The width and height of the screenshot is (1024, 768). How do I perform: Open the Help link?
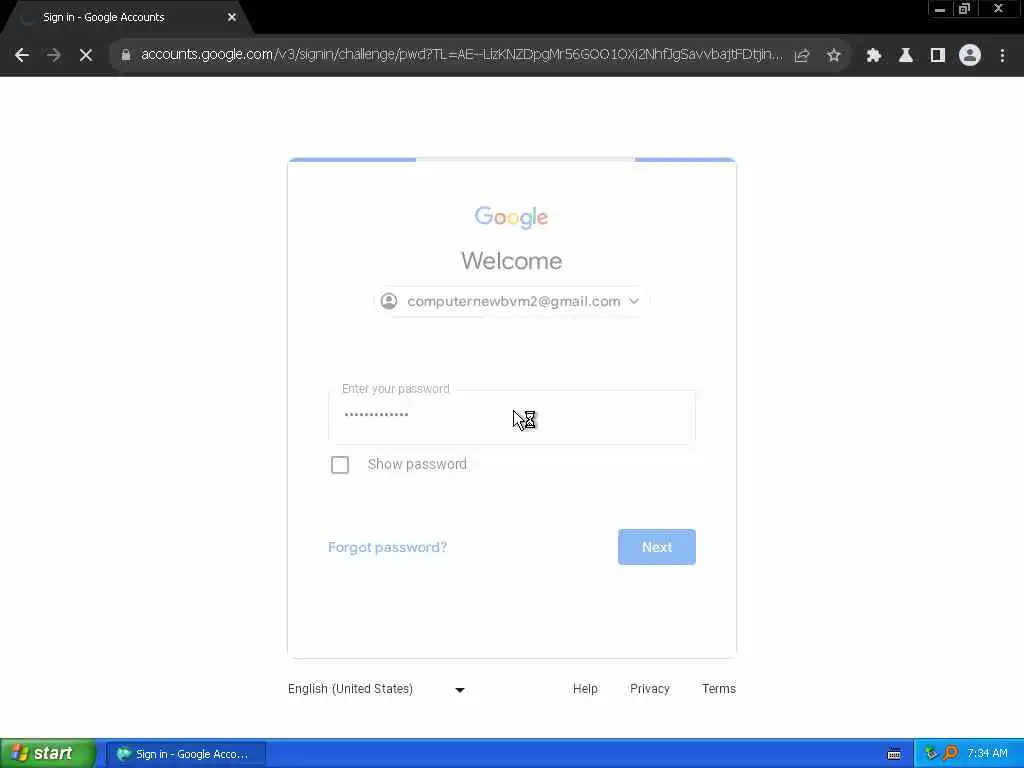585,689
